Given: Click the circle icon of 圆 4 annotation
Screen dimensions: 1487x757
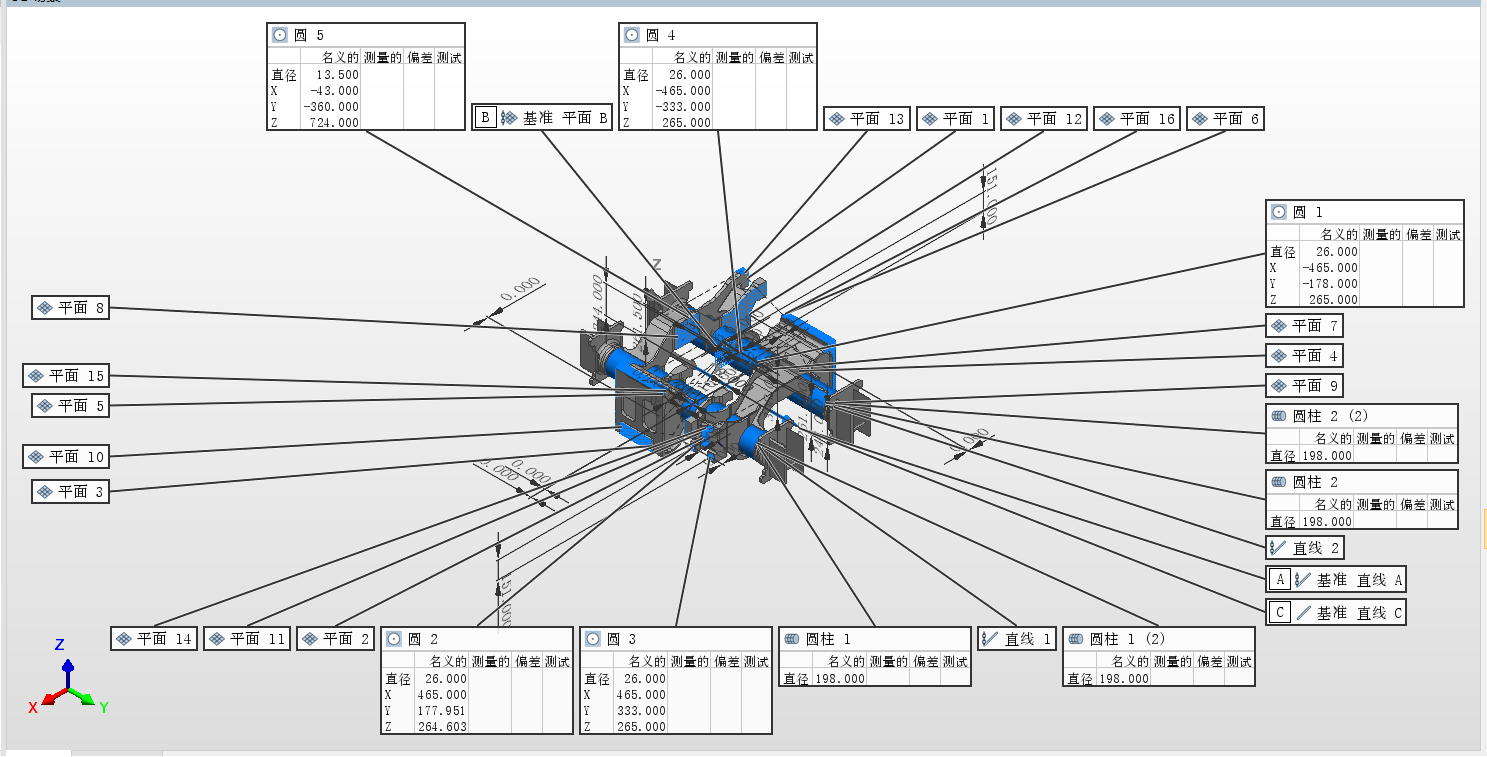Looking at the screenshot, I should [632, 35].
